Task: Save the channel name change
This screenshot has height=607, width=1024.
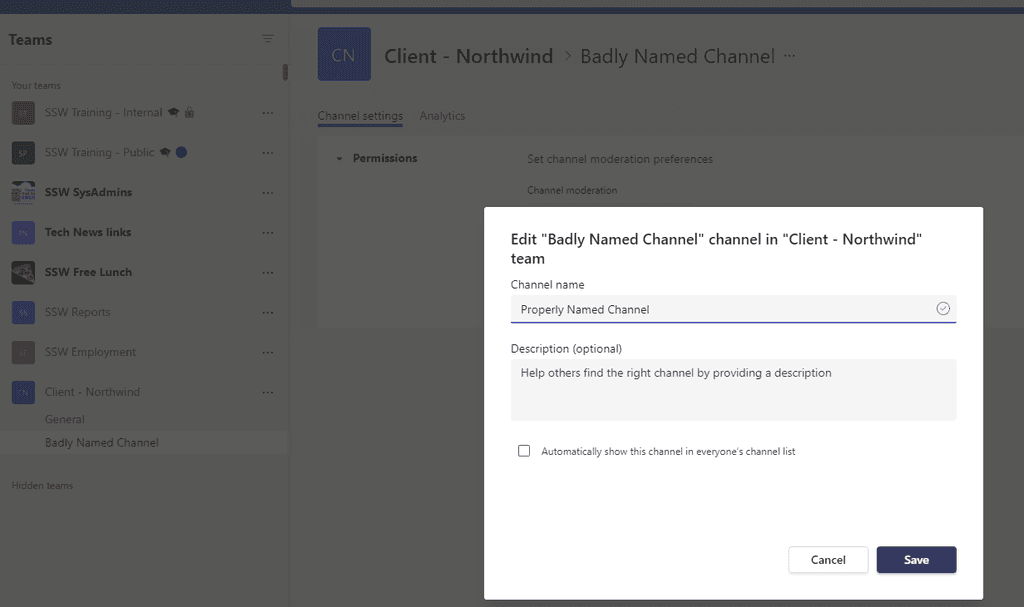Action: coord(916,560)
